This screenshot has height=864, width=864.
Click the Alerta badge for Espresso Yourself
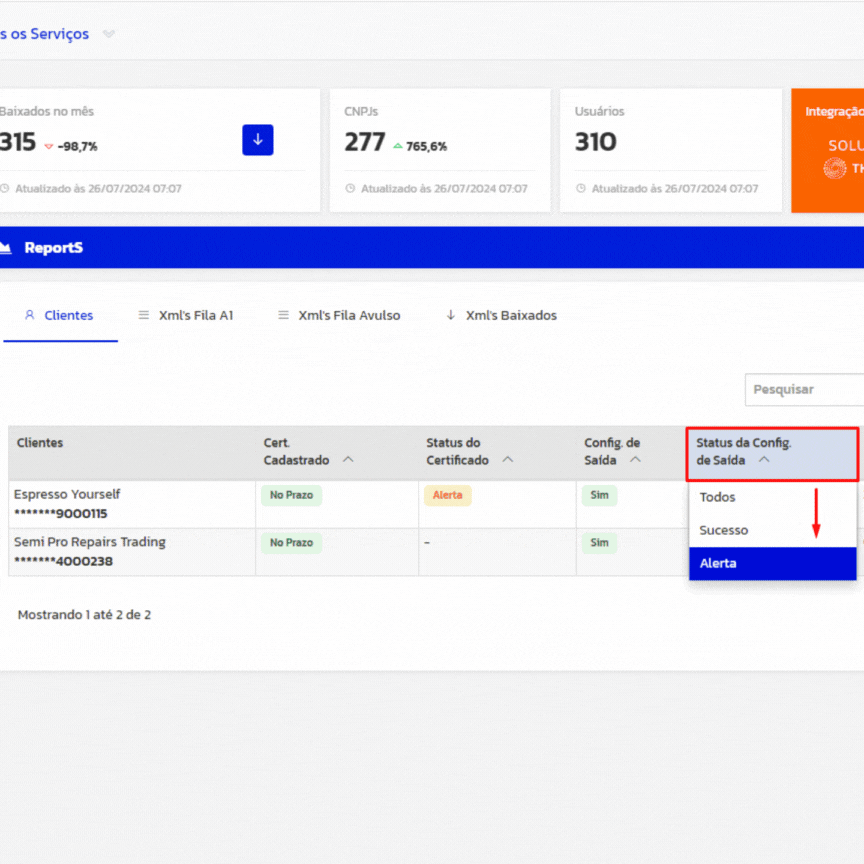(447, 495)
